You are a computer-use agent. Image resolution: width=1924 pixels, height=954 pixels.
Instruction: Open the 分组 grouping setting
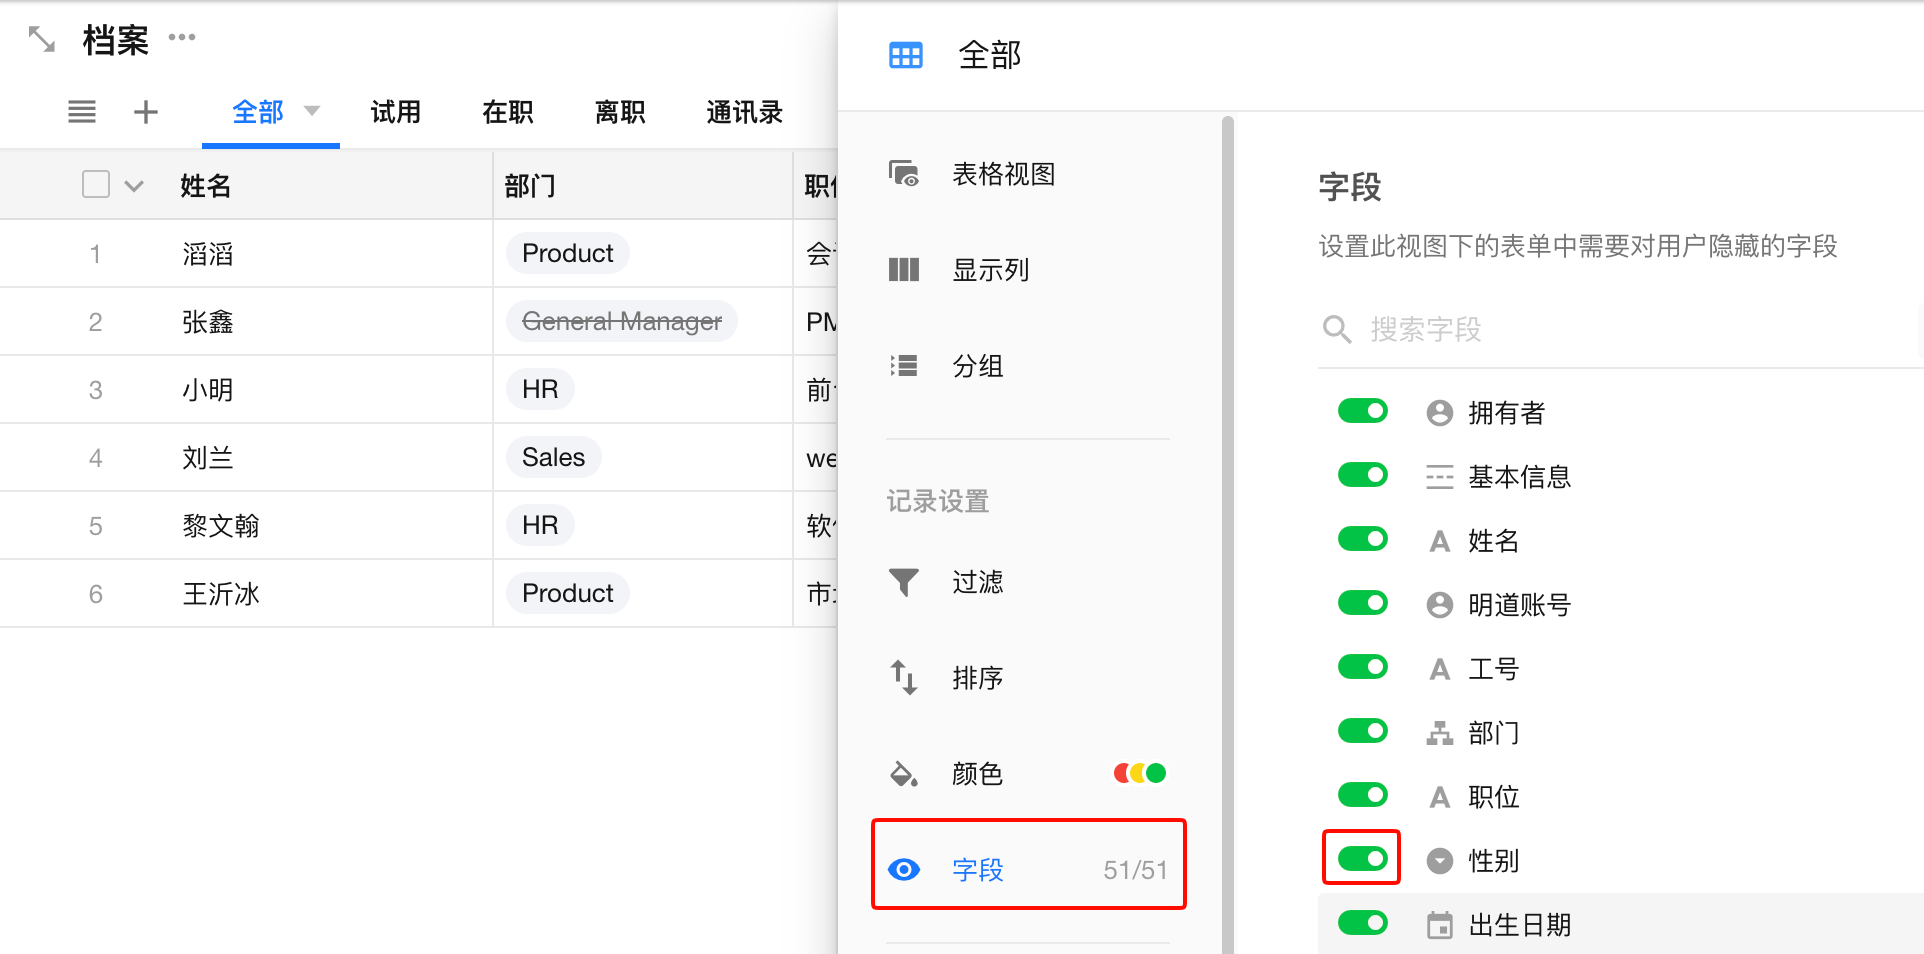[x=977, y=366]
